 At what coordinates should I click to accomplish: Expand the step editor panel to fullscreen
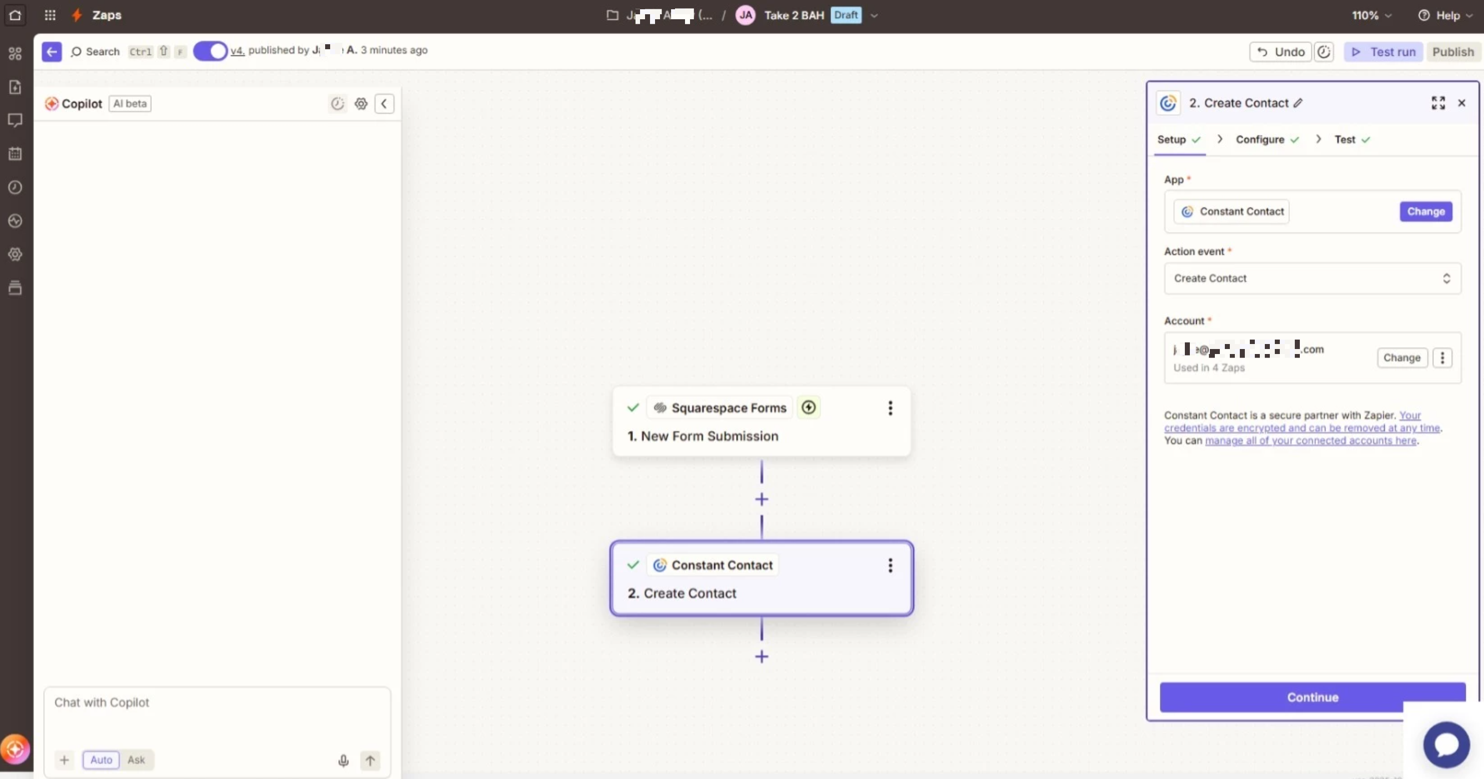point(1438,103)
